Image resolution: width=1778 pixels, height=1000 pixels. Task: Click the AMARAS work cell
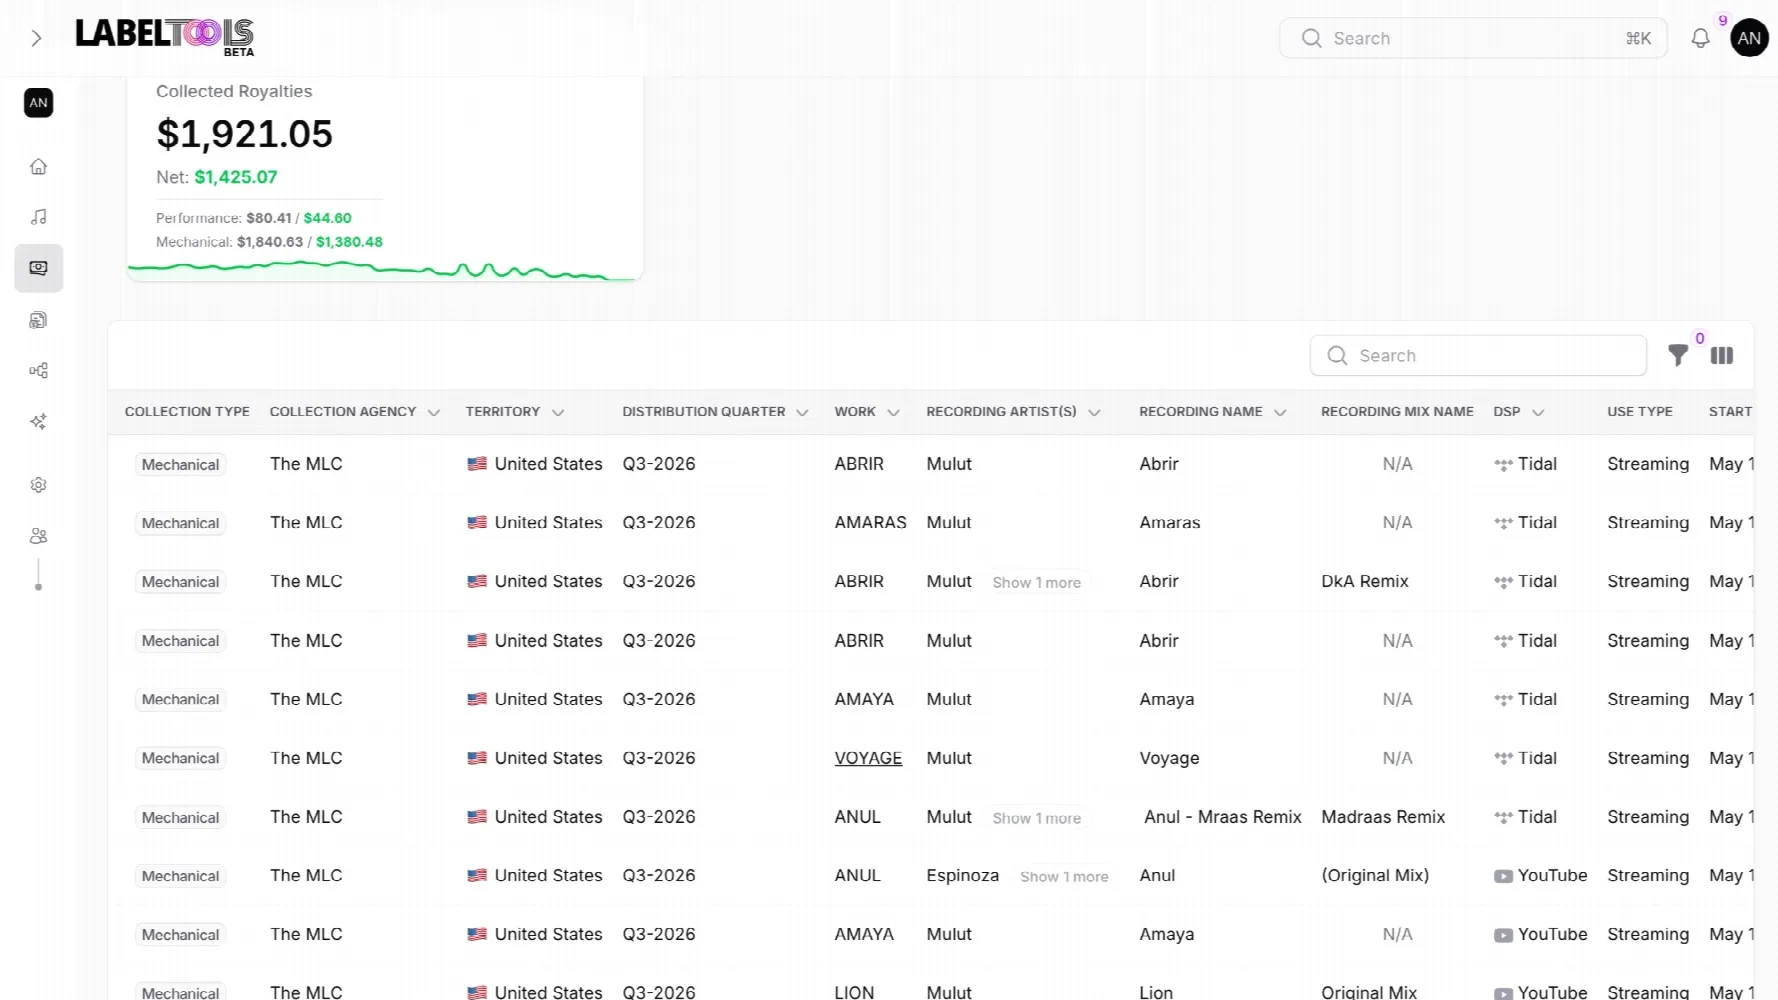[870, 522]
